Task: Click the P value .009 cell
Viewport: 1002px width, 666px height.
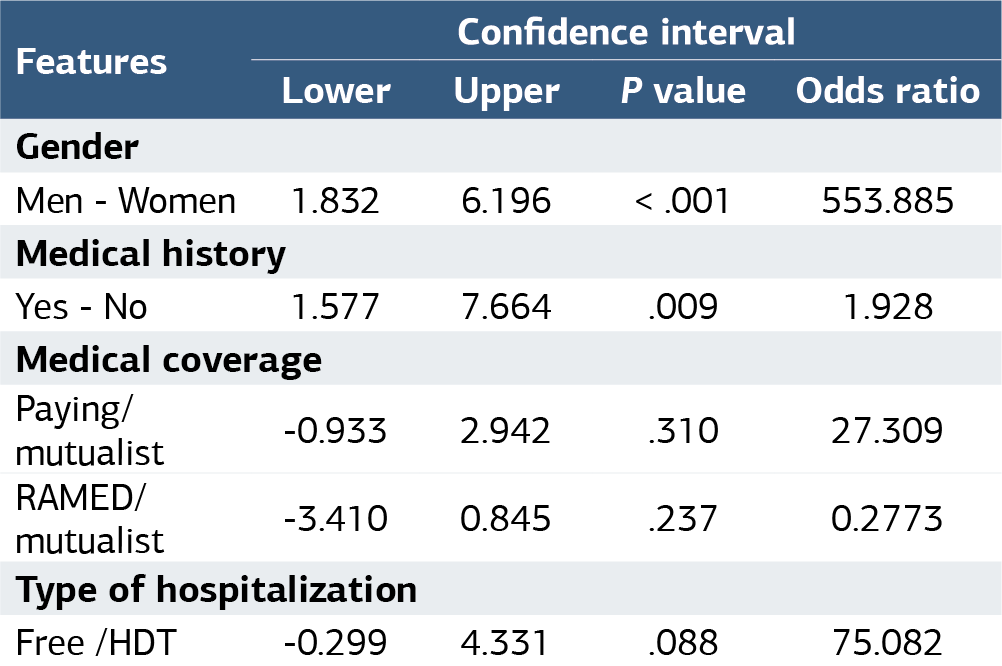Action: tap(682, 307)
